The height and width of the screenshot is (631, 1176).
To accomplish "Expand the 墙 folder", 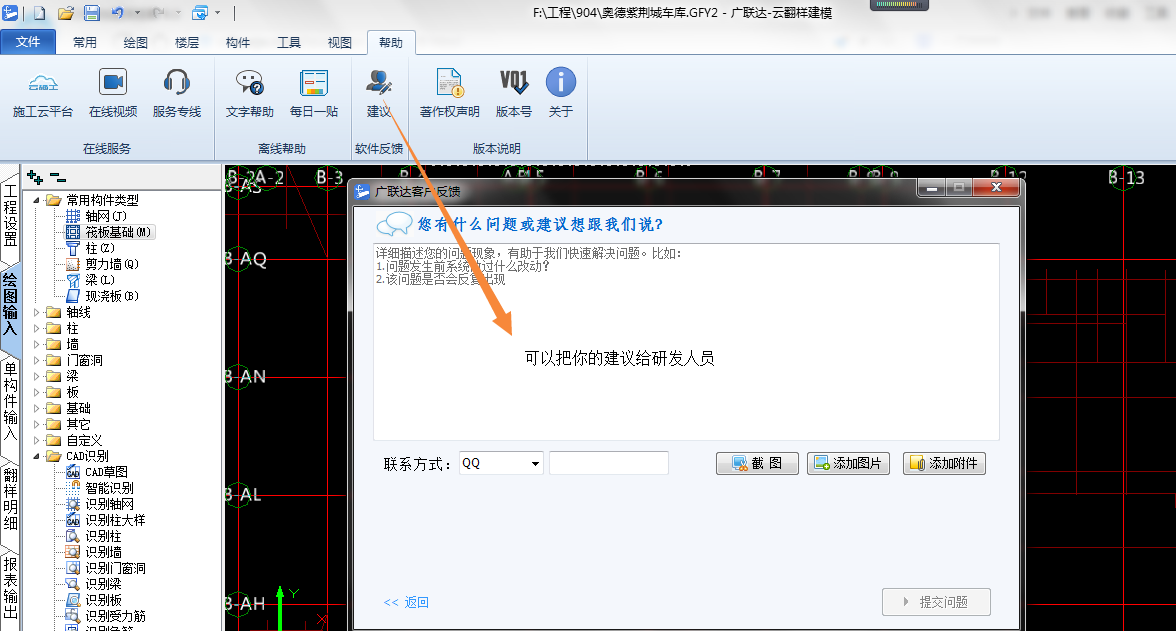I will click(x=36, y=344).
